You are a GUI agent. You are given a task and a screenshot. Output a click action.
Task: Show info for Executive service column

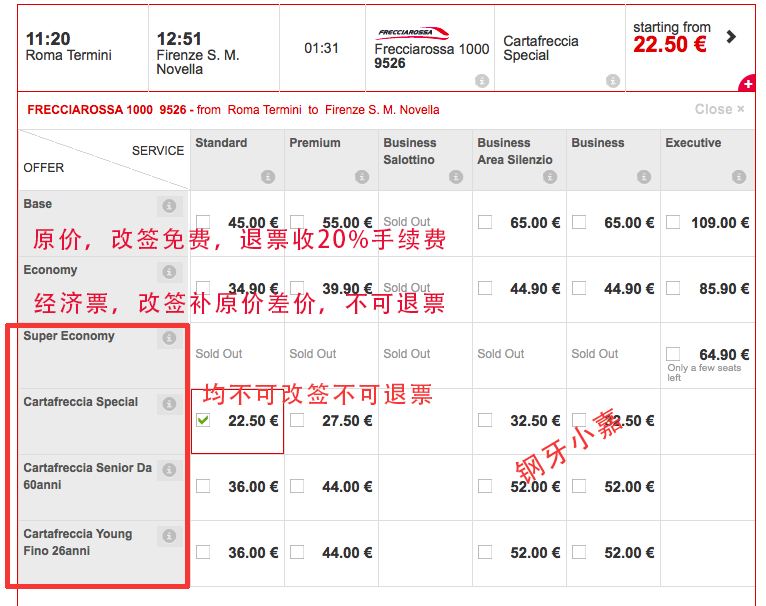tap(739, 177)
